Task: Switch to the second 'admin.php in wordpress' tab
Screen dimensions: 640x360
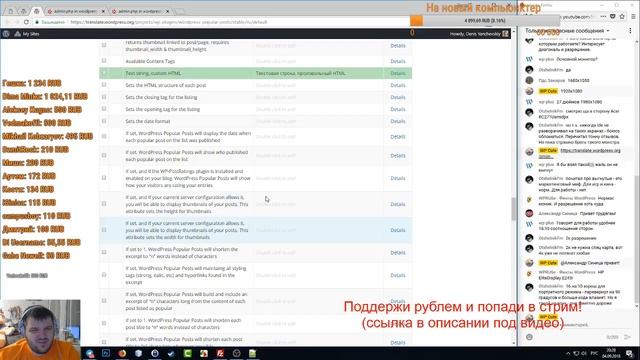Action: (139, 11)
